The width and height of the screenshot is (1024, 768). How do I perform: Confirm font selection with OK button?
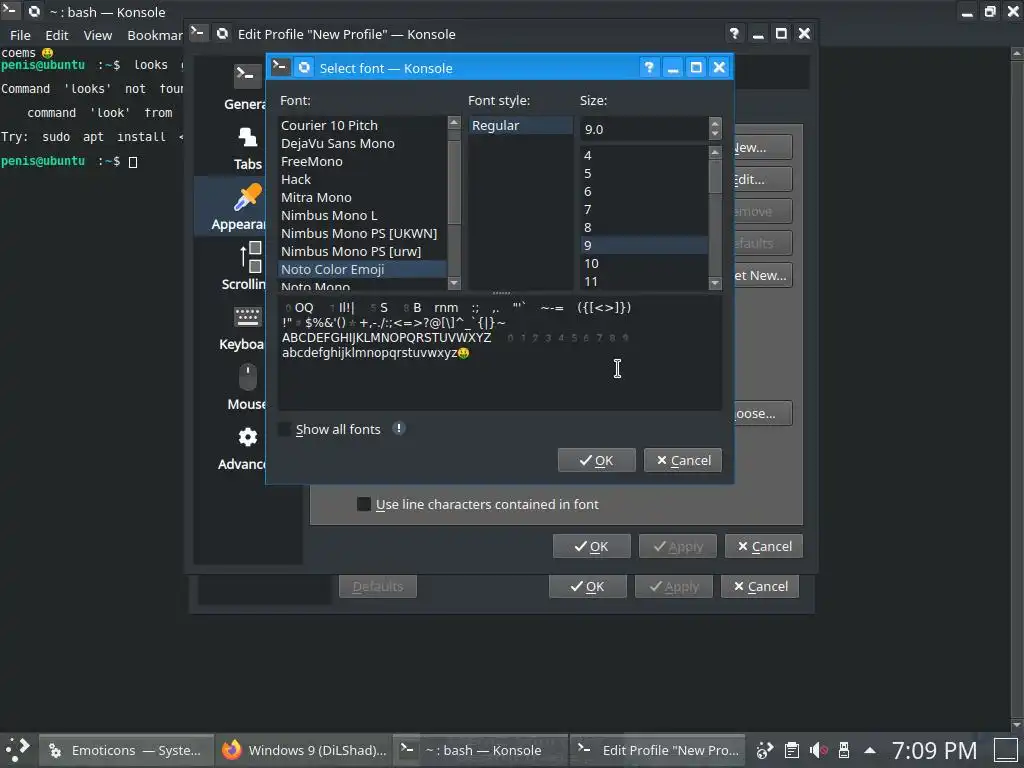click(x=596, y=460)
